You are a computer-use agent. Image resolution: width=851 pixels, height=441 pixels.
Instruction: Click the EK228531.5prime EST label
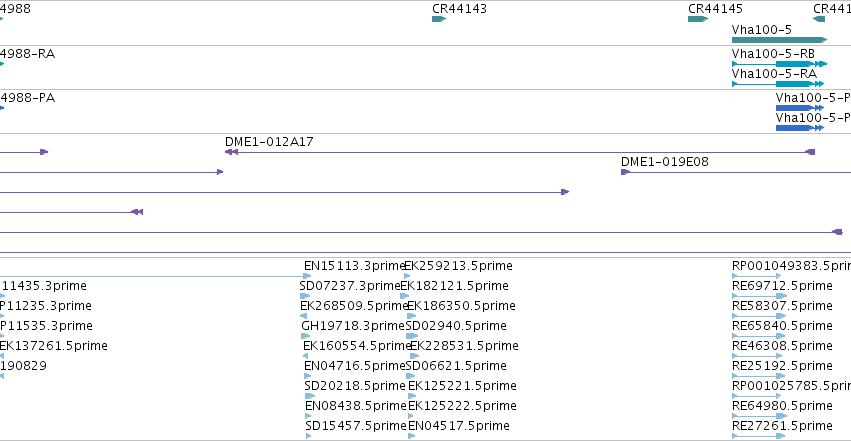pos(465,346)
